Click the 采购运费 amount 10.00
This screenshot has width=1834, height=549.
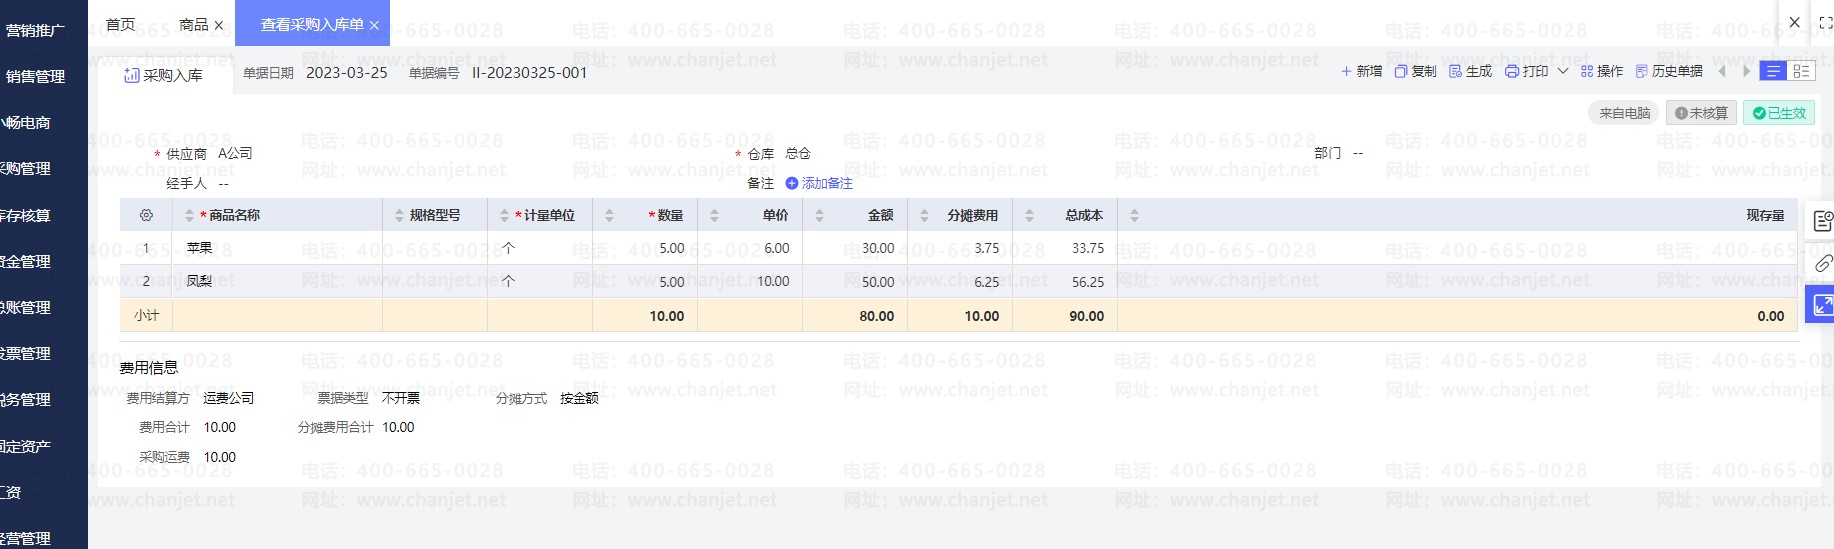tap(220, 457)
